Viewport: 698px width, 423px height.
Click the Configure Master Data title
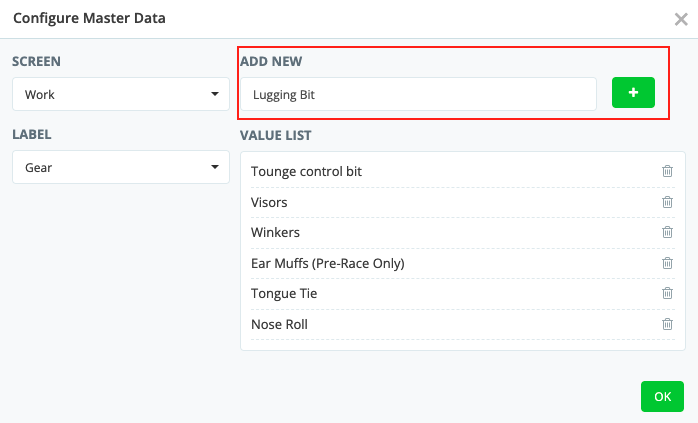click(89, 19)
